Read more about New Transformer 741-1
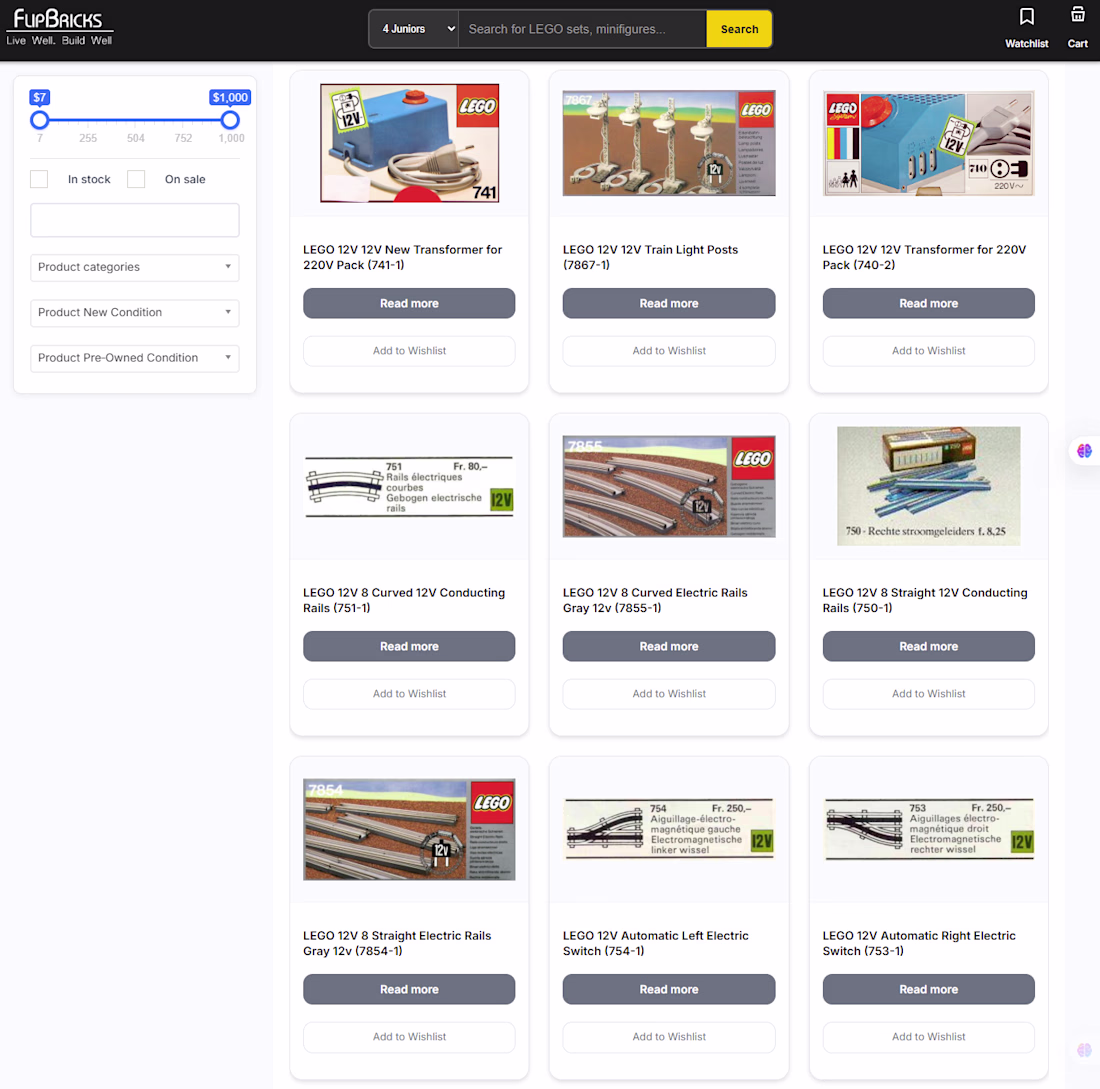Screen dimensions: 1100x1089 [409, 303]
